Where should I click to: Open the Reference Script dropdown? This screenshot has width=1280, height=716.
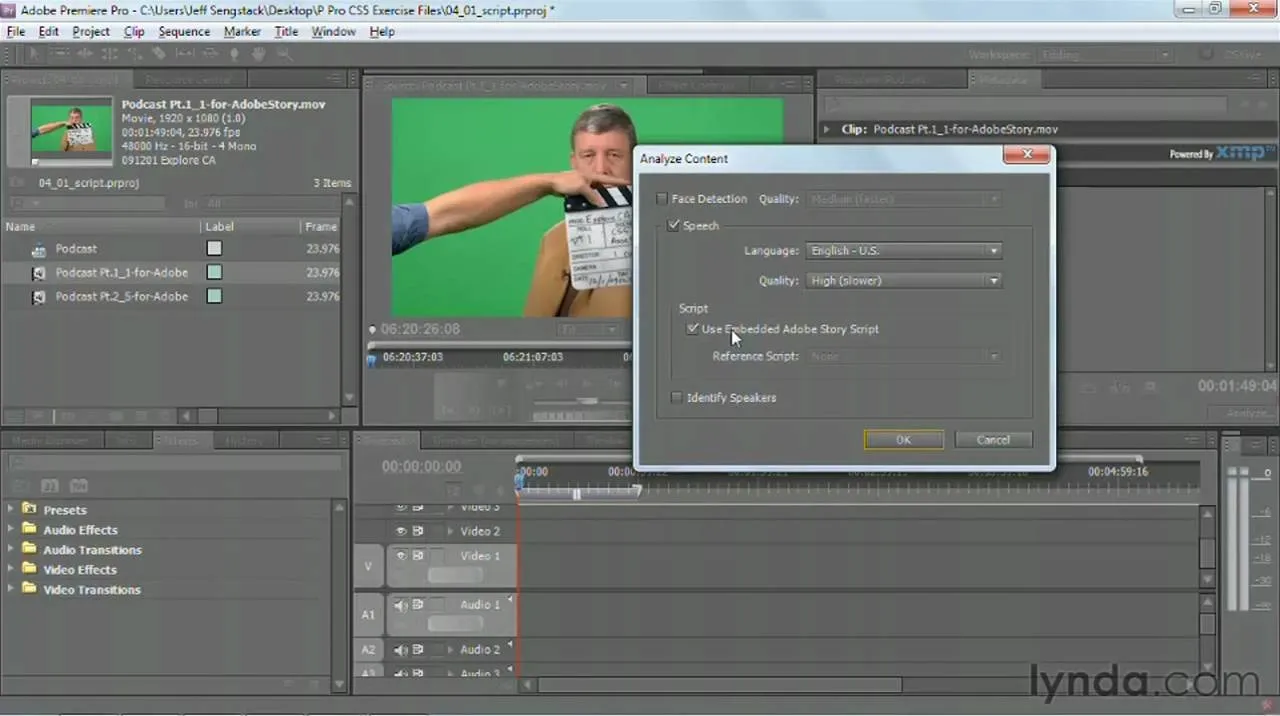coord(904,356)
